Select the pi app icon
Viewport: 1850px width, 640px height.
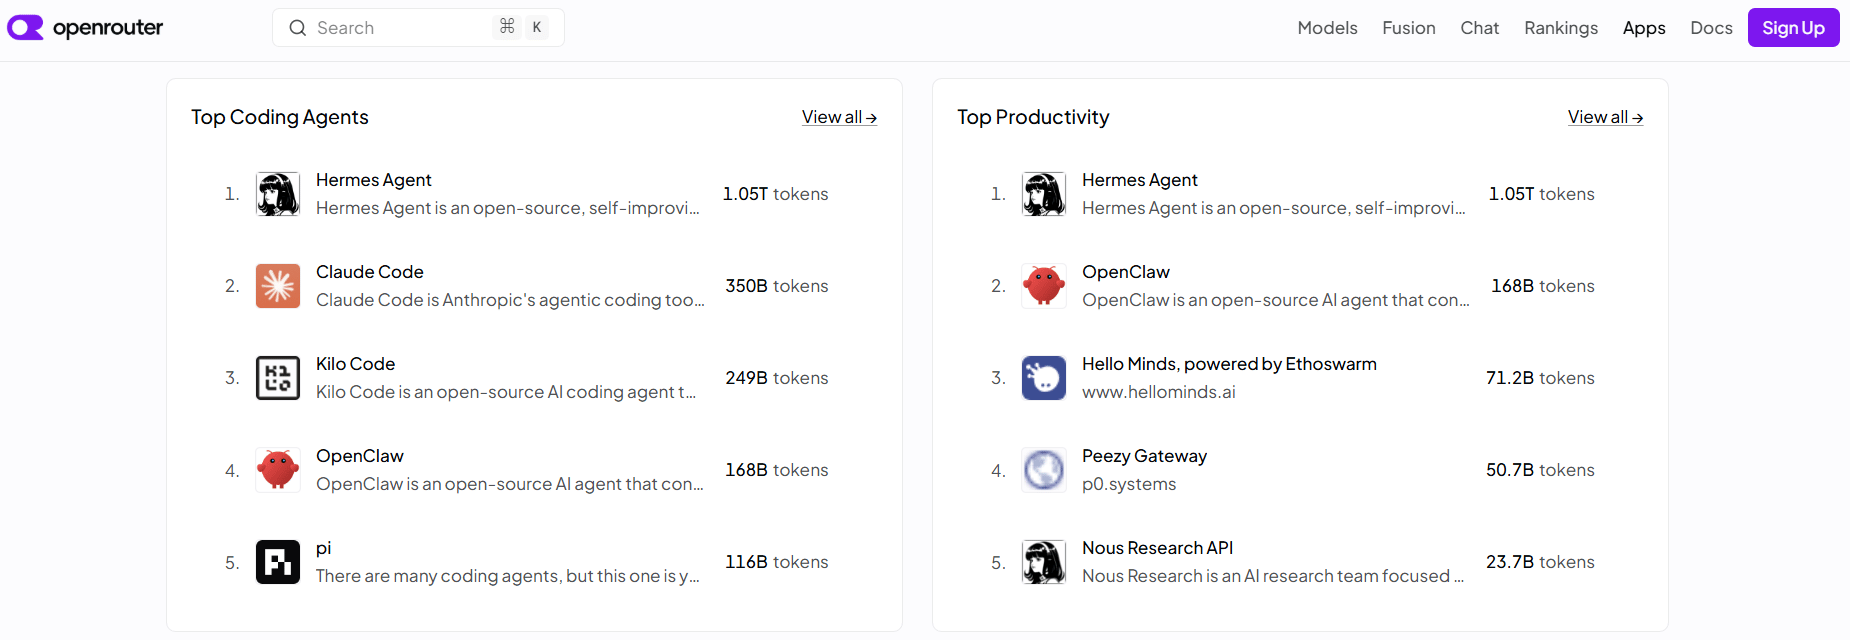pos(278,562)
